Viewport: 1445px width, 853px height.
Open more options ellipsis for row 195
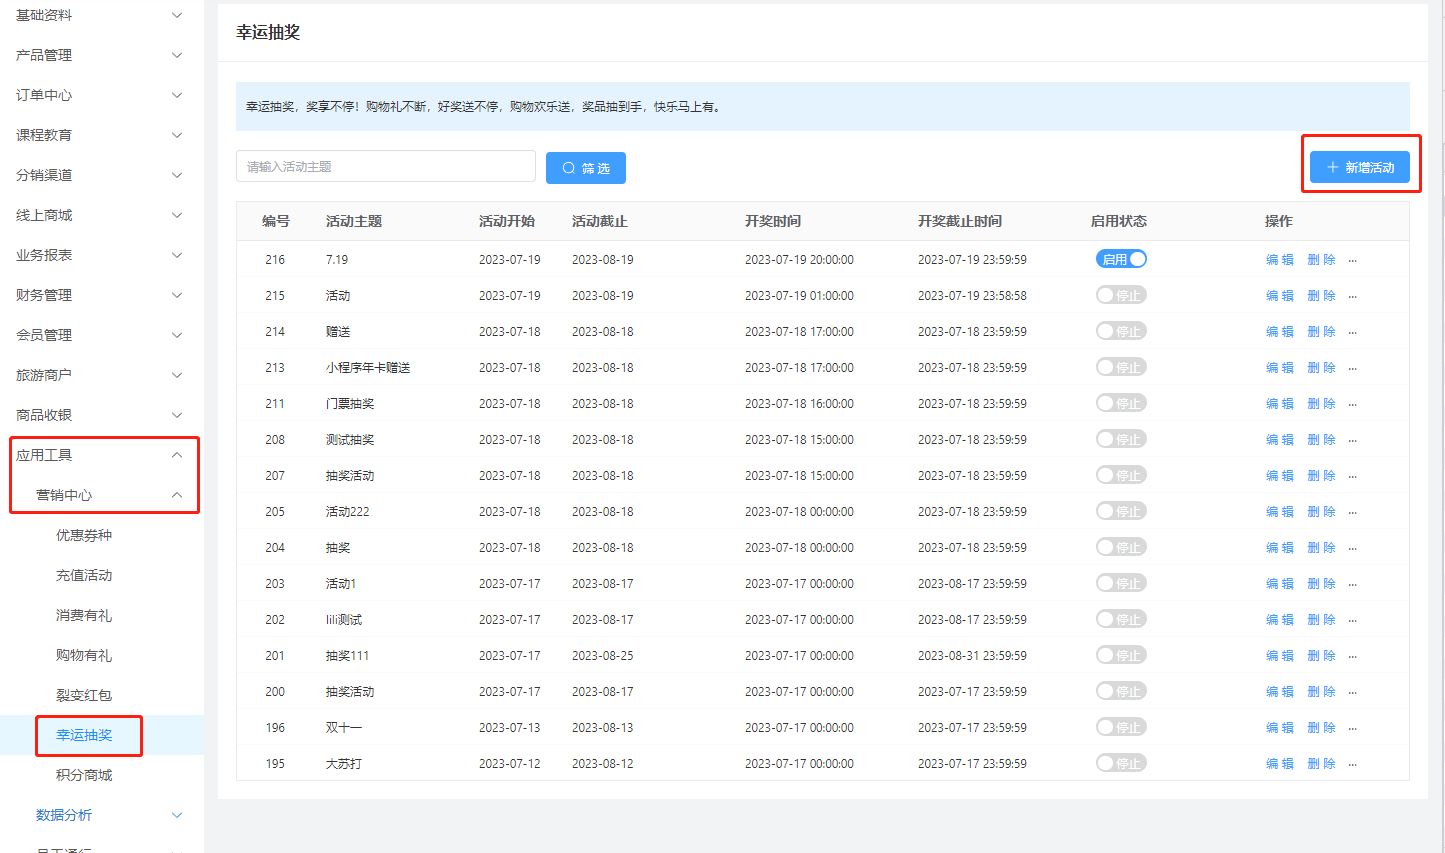1352,764
